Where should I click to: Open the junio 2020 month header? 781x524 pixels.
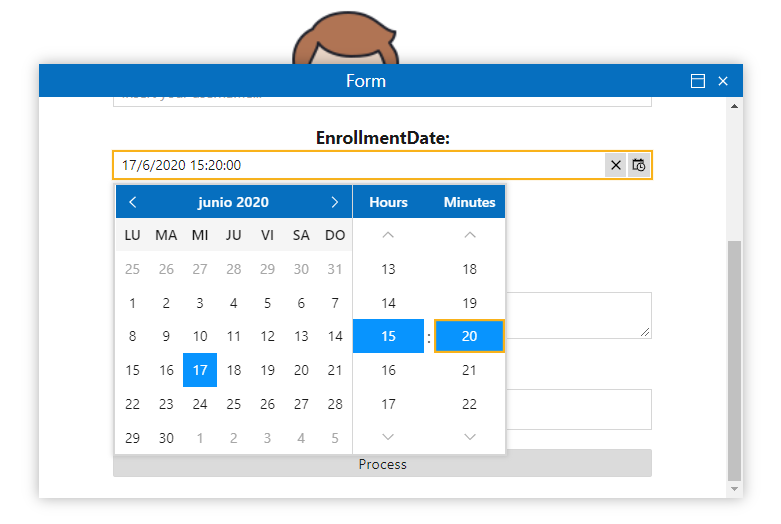coord(233,202)
